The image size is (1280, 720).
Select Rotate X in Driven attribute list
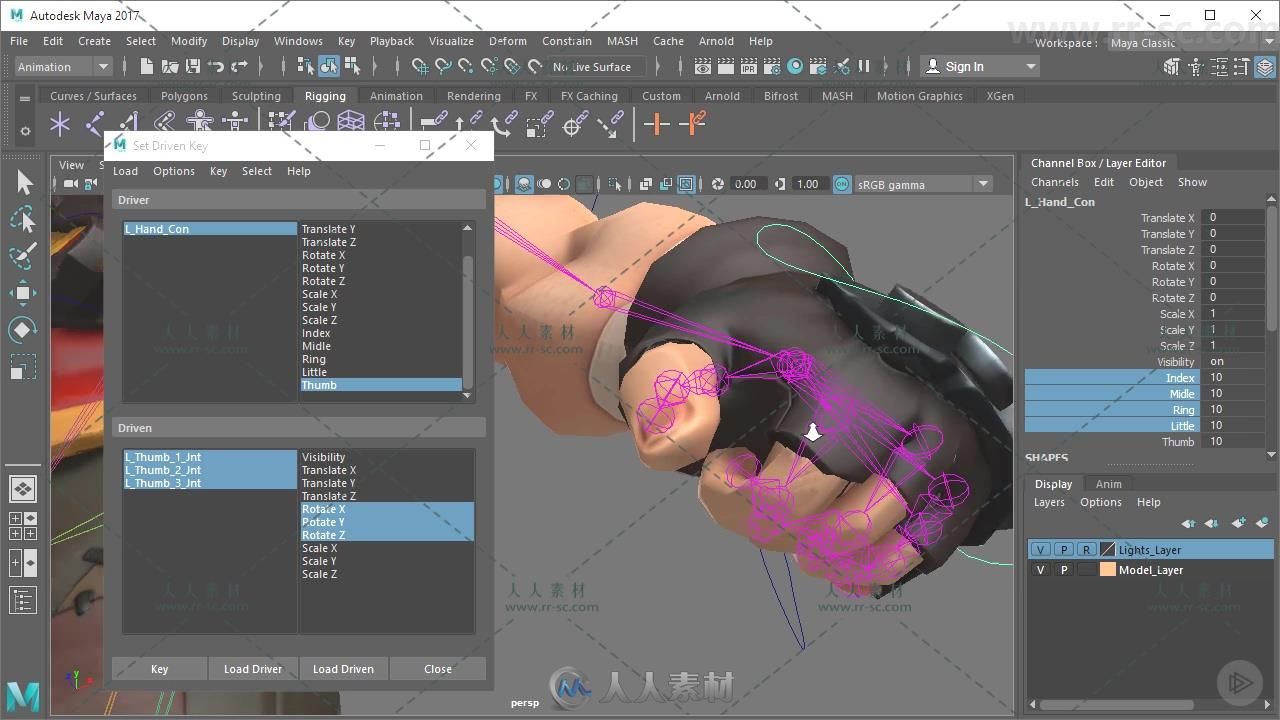coord(387,509)
